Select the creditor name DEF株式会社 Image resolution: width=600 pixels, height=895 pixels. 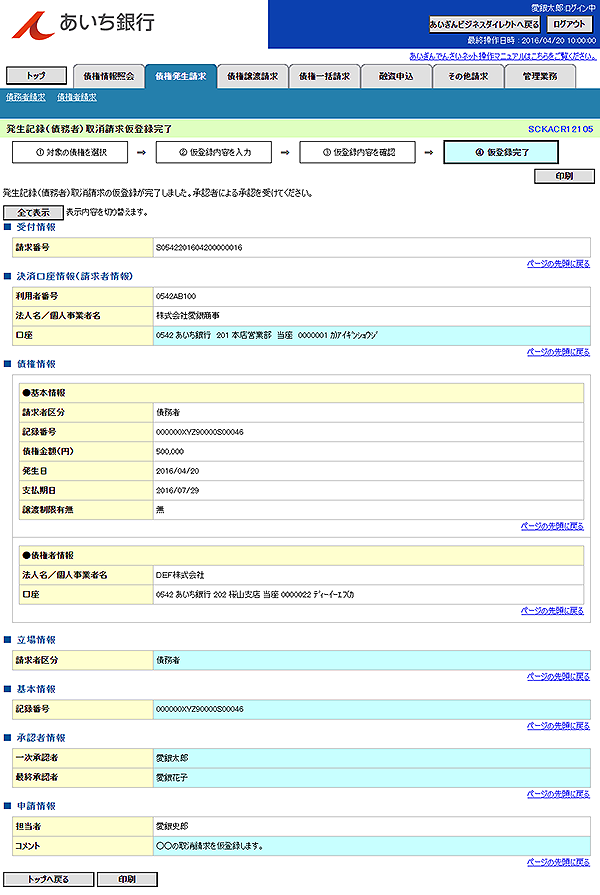[180, 575]
